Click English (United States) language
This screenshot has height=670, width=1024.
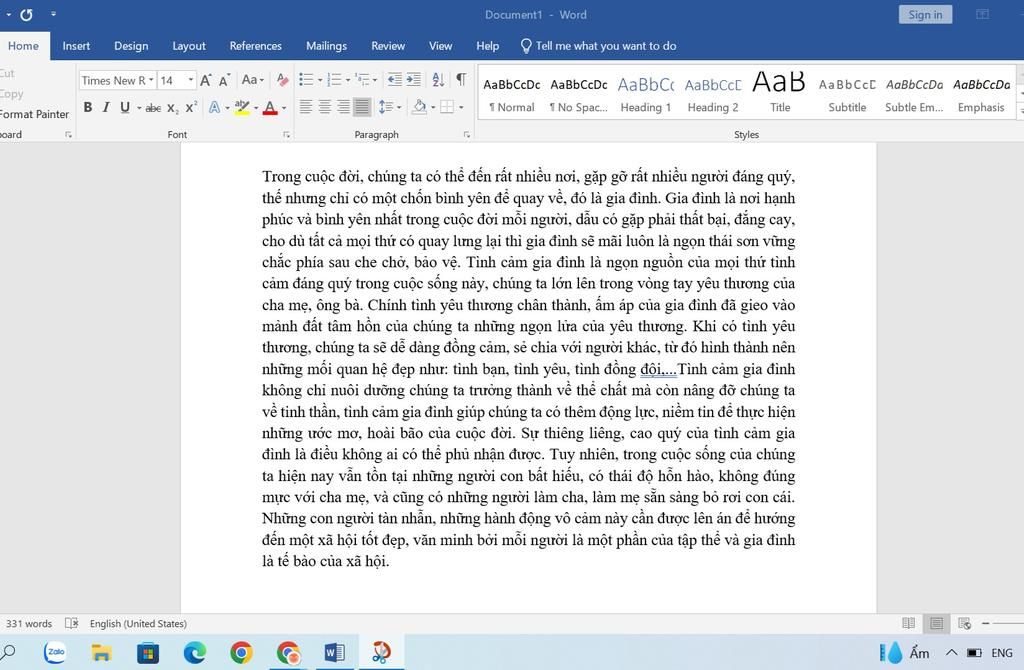(138, 624)
